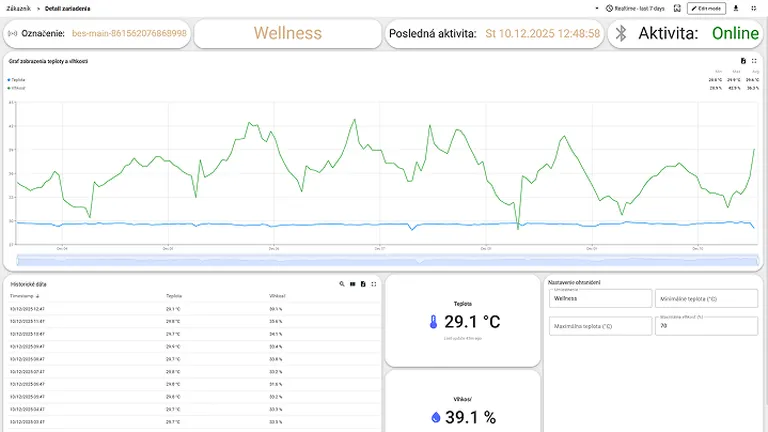
Task: Click the 29.1 °C temperature value
Action: (472, 322)
